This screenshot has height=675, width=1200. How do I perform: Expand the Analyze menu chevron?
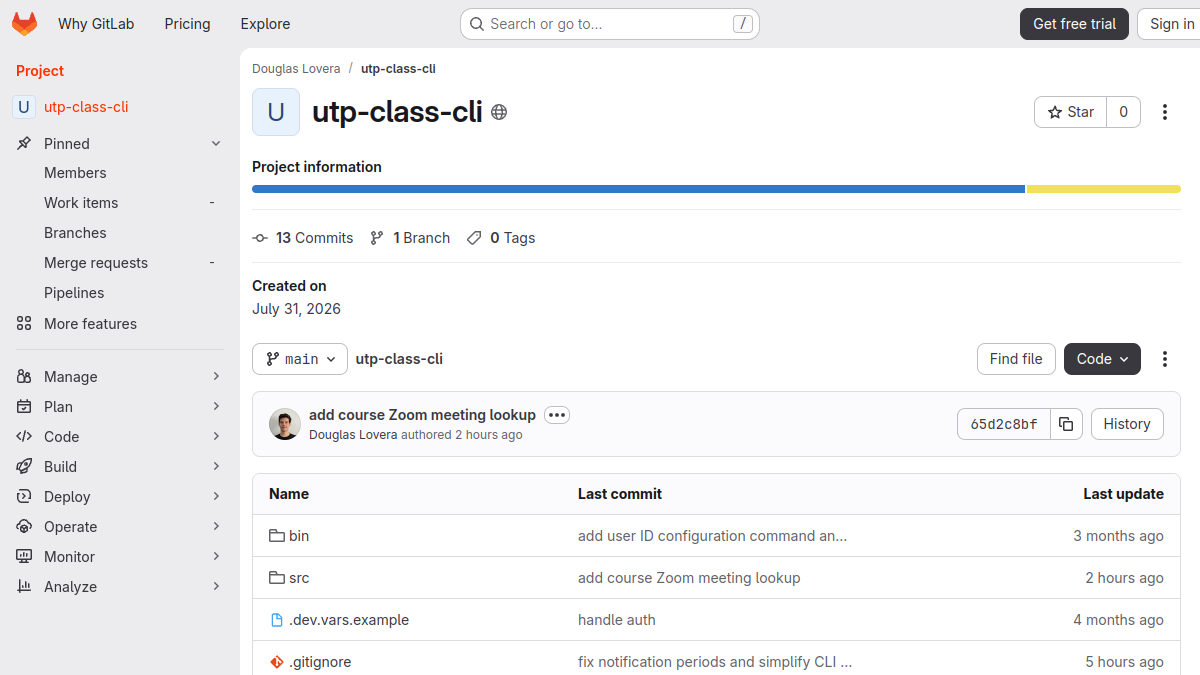point(216,587)
